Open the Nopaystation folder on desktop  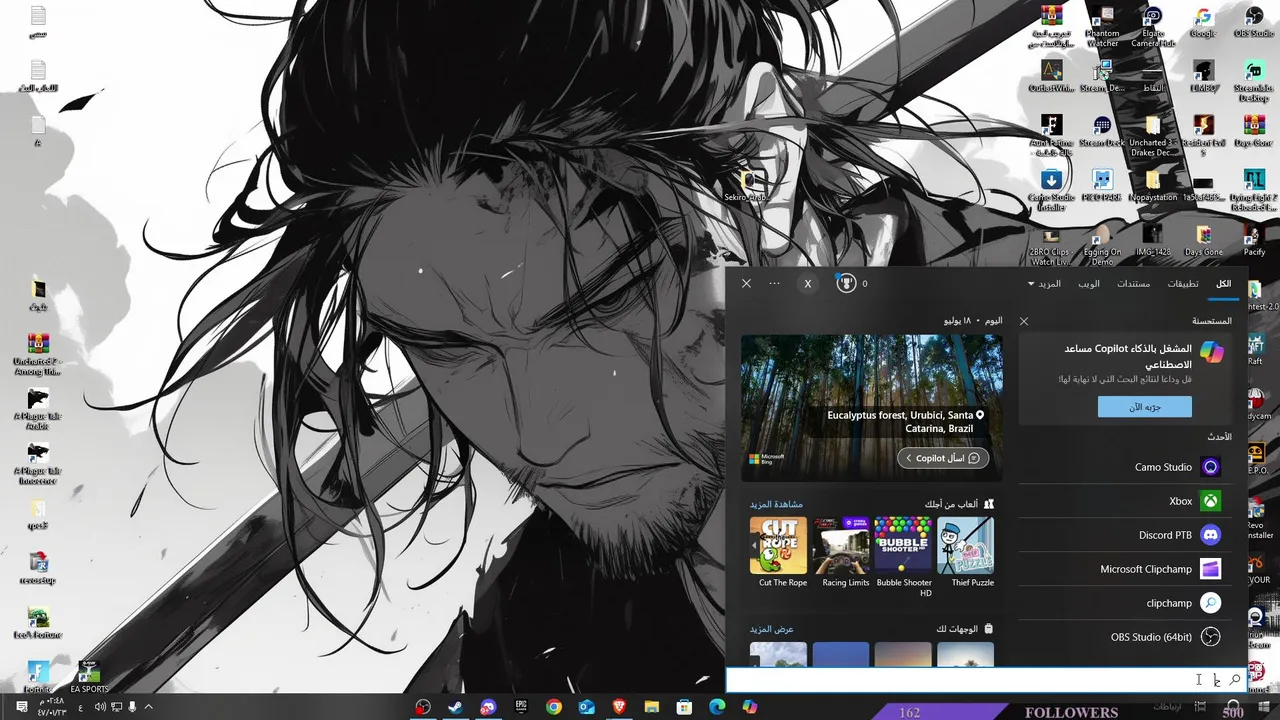(x=1153, y=185)
